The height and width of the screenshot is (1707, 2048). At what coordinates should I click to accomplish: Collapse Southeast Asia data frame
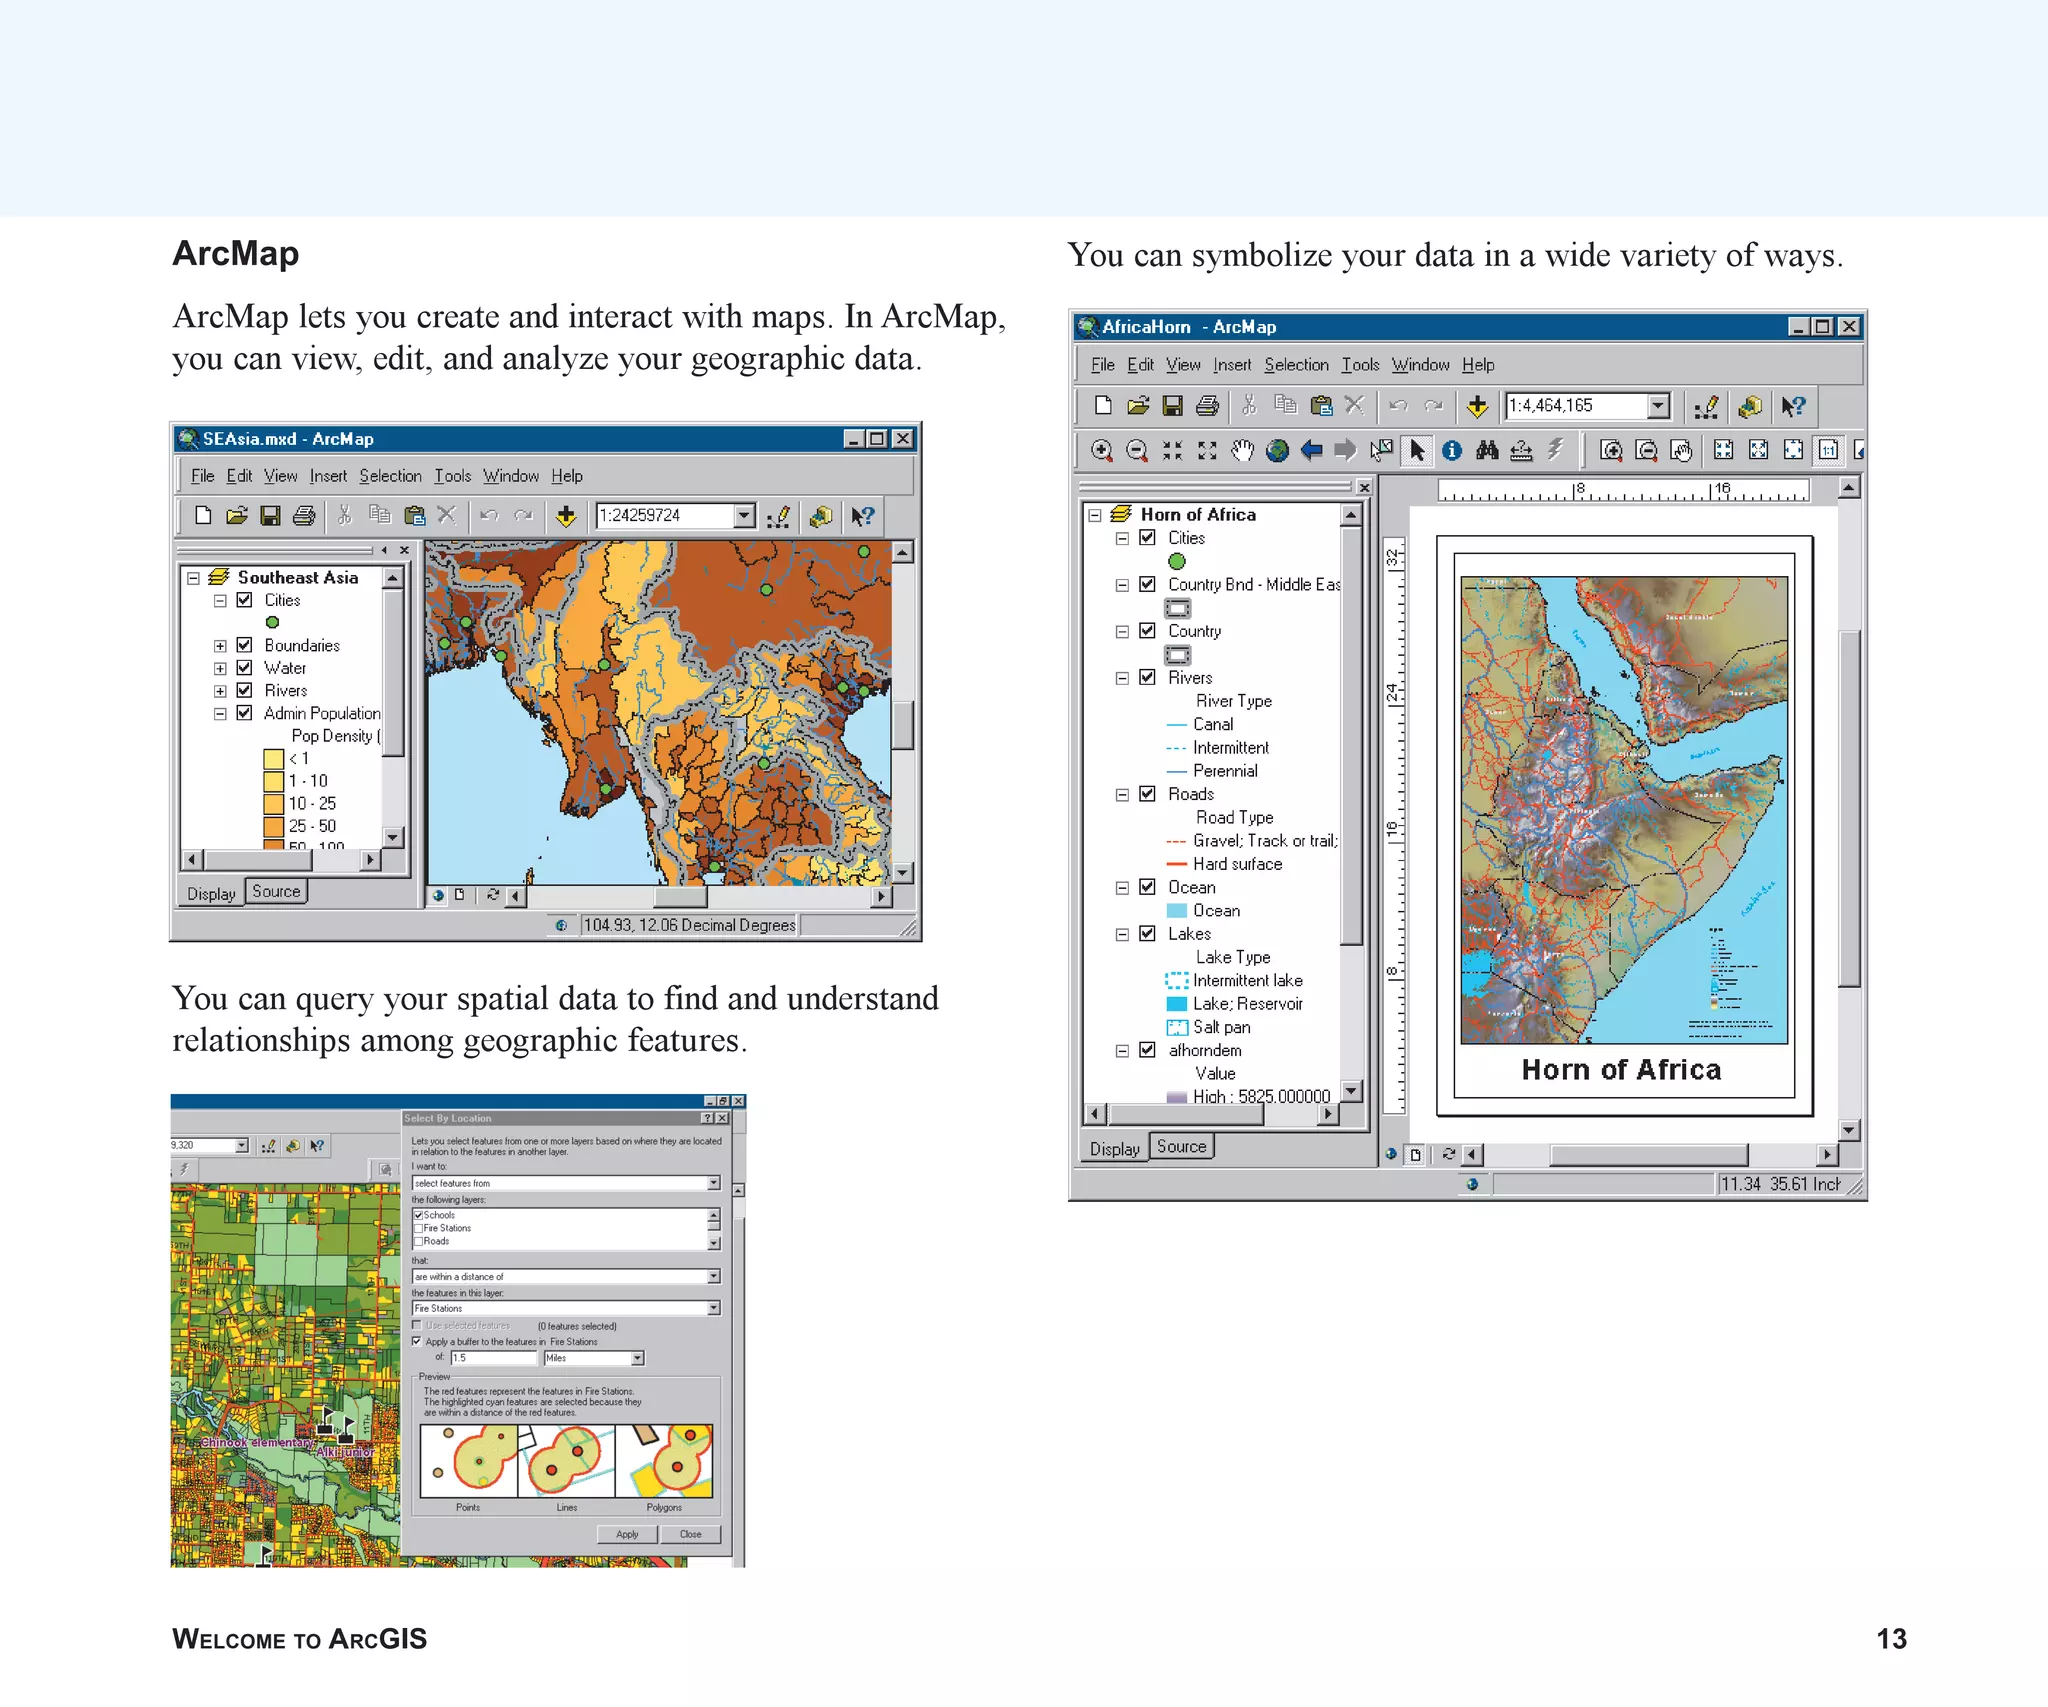tap(194, 578)
